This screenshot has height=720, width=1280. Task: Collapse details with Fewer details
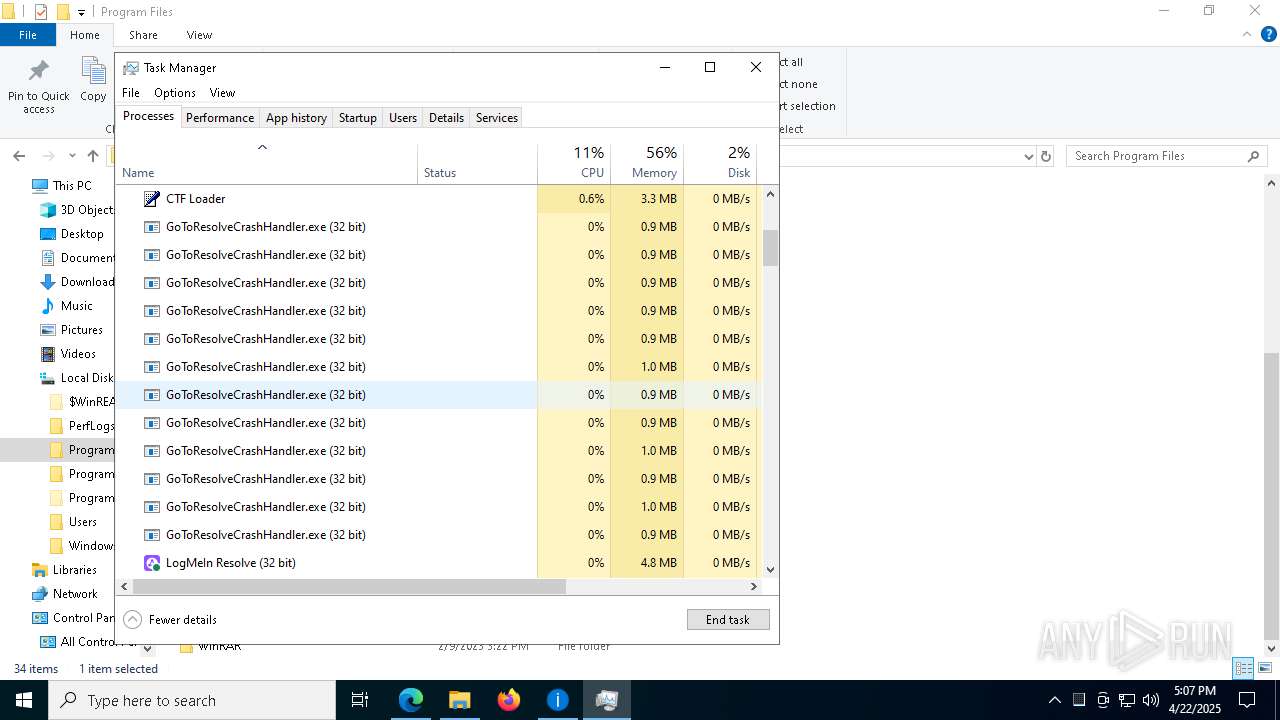pyautogui.click(x=170, y=620)
